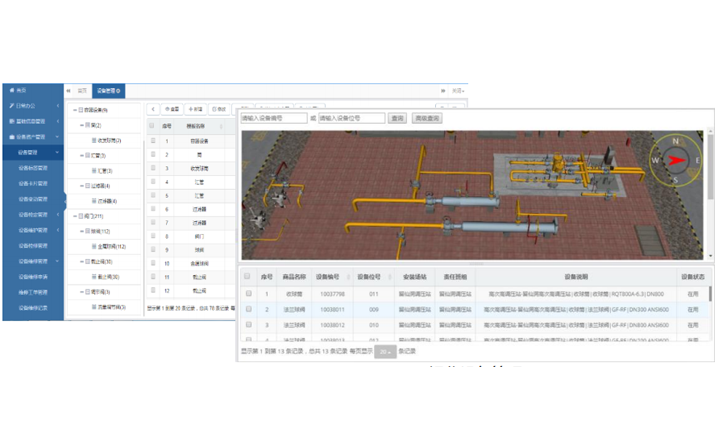The height and width of the screenshot is (446, 716).
Task: Tick the checkbox for device row 10037798
Action: [249, 294]
